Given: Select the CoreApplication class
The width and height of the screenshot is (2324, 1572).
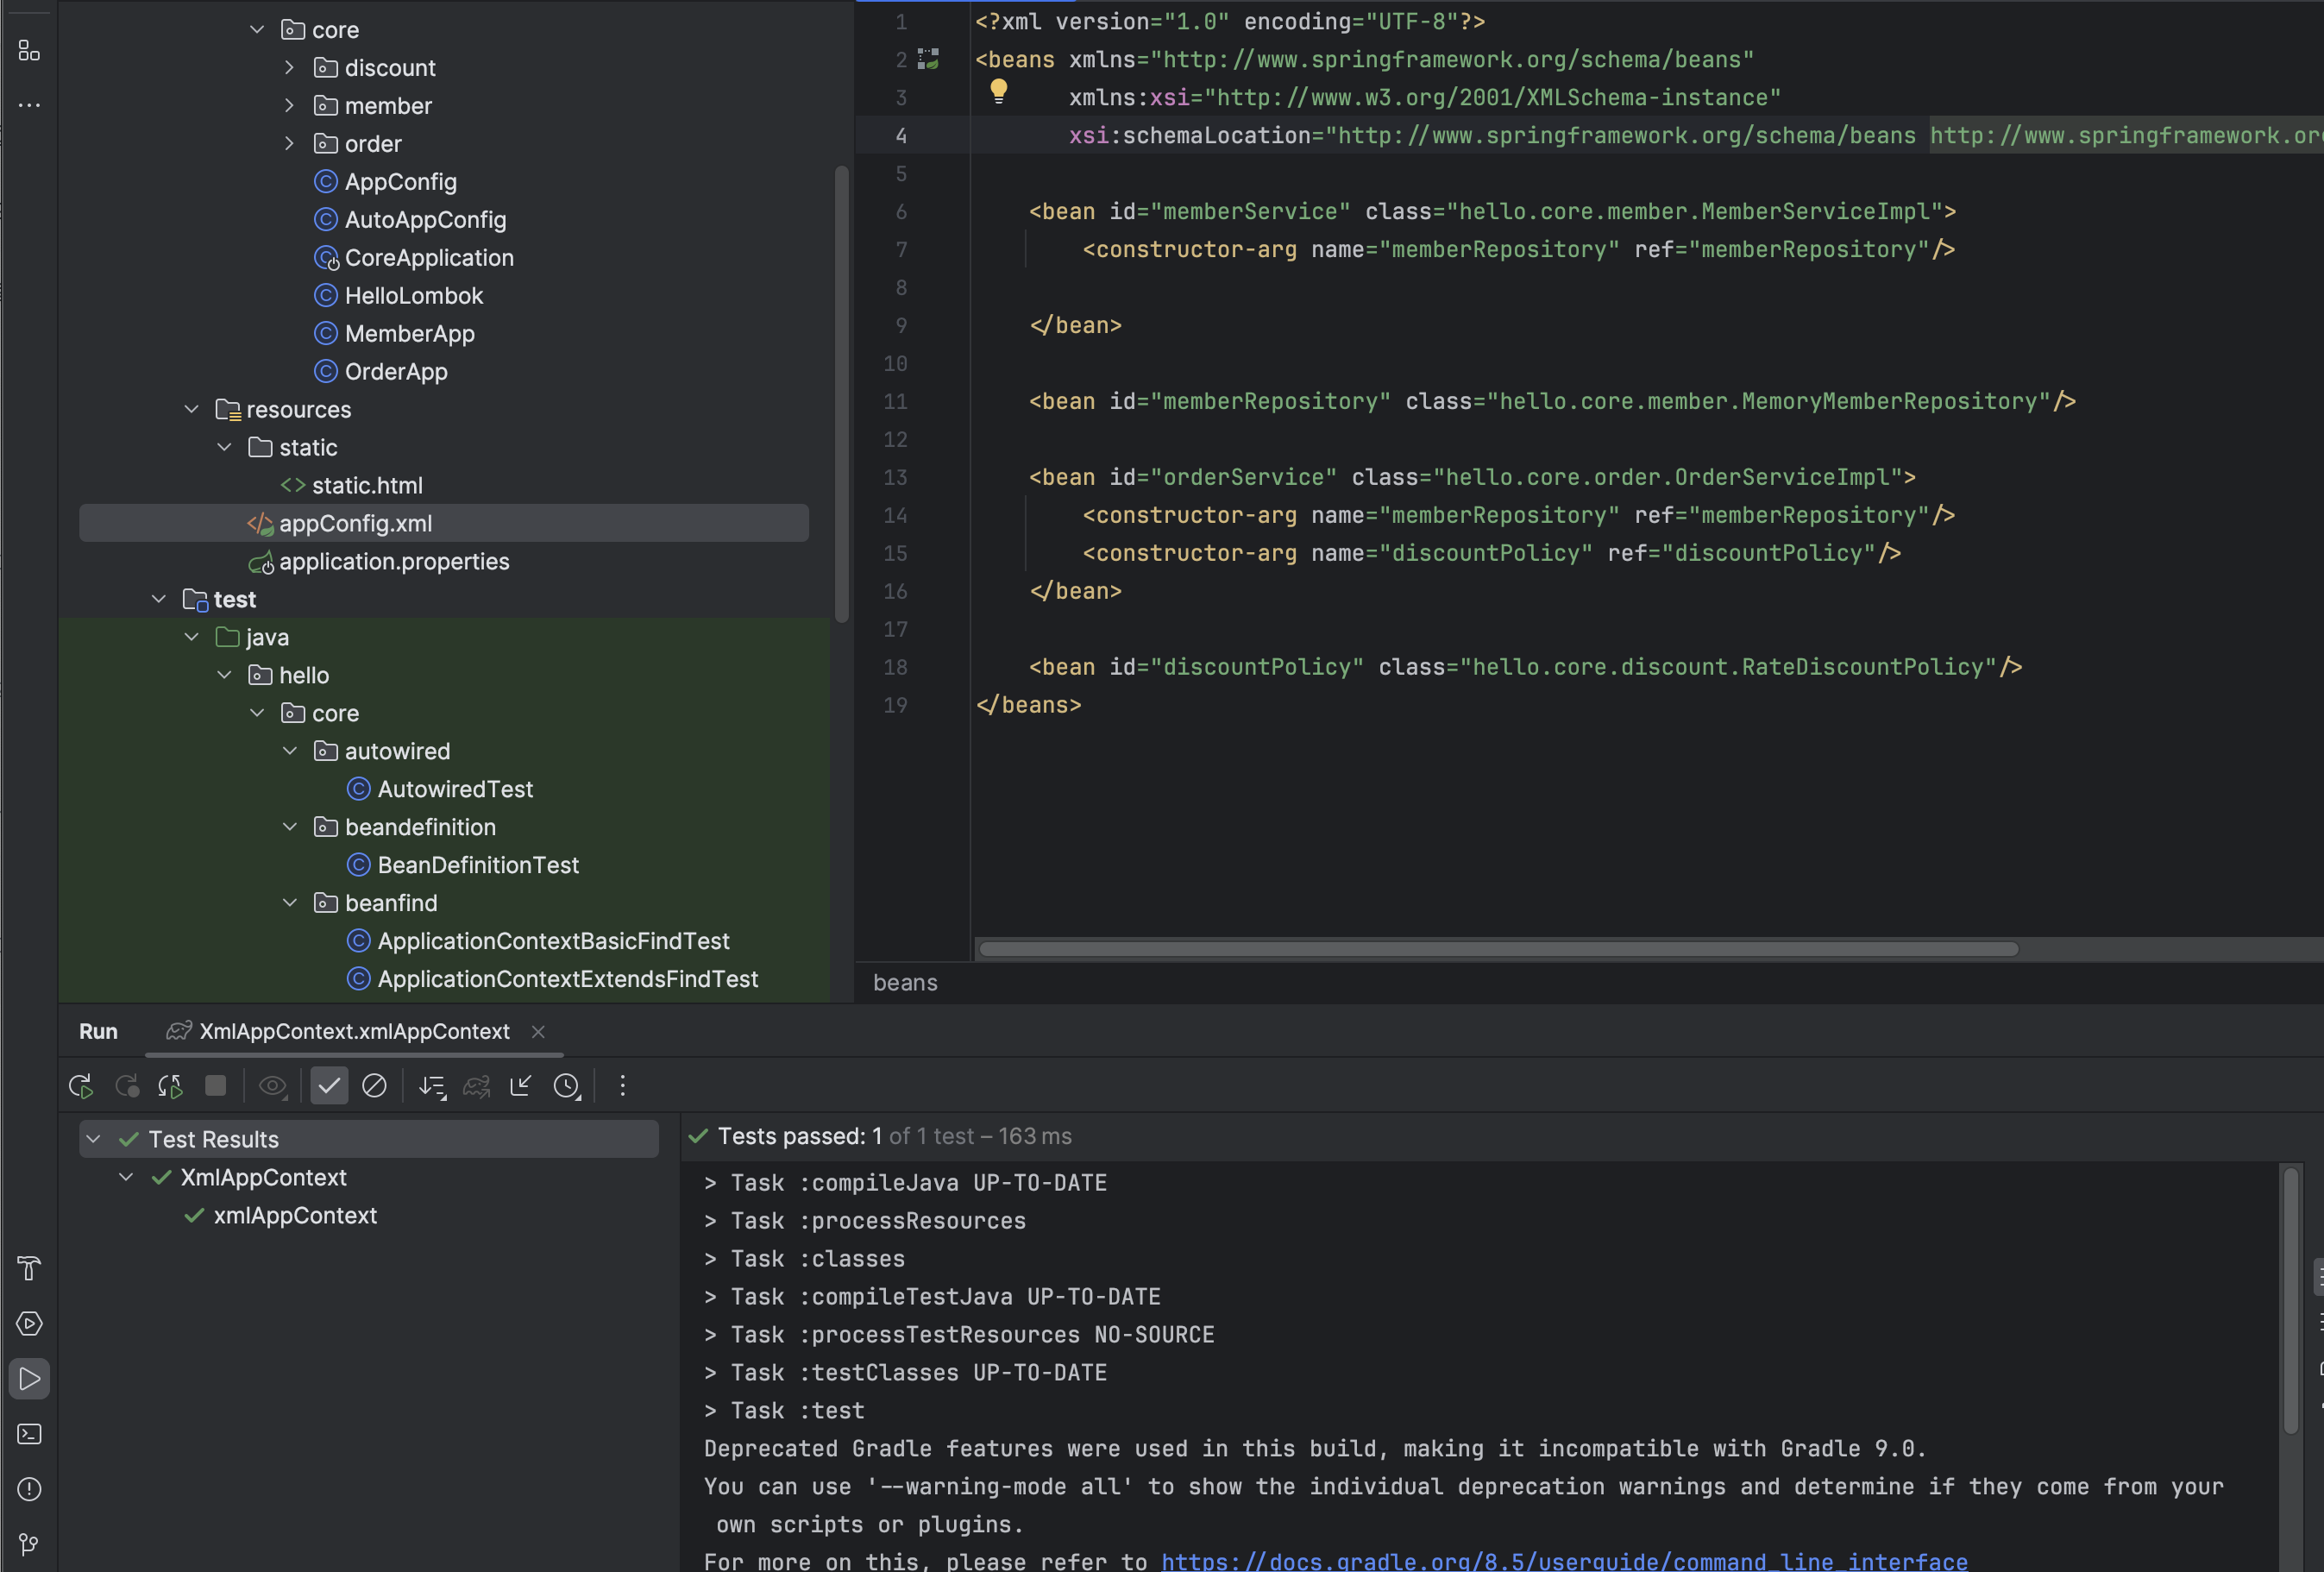Looking at the screenshot, I should pos(429,257).
